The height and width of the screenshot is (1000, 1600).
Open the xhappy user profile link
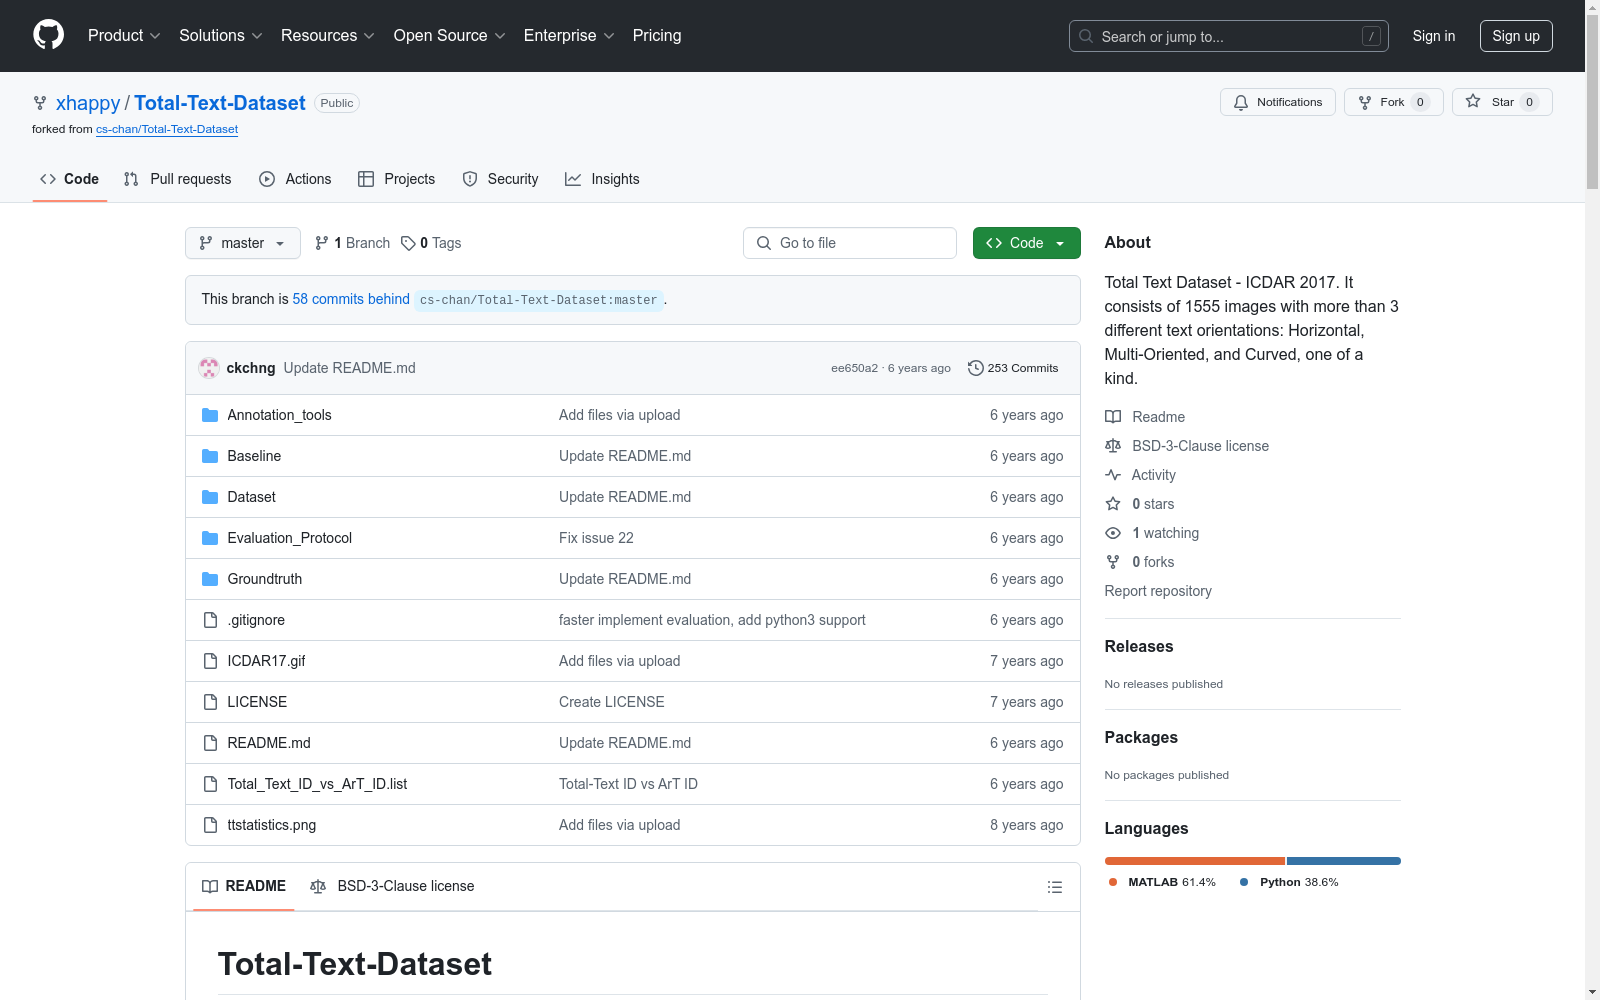[88, 103]
